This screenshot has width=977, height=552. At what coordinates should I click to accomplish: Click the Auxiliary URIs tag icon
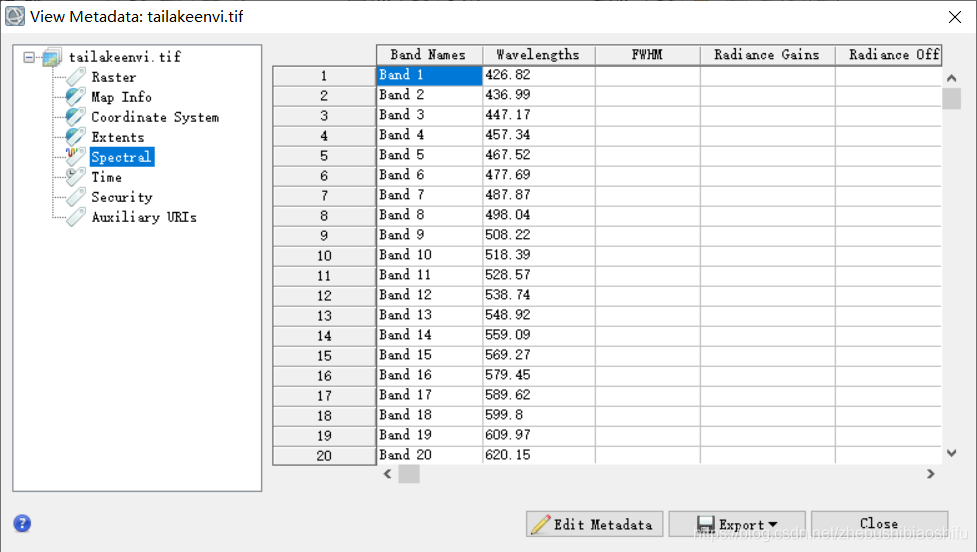coord(75,217)
